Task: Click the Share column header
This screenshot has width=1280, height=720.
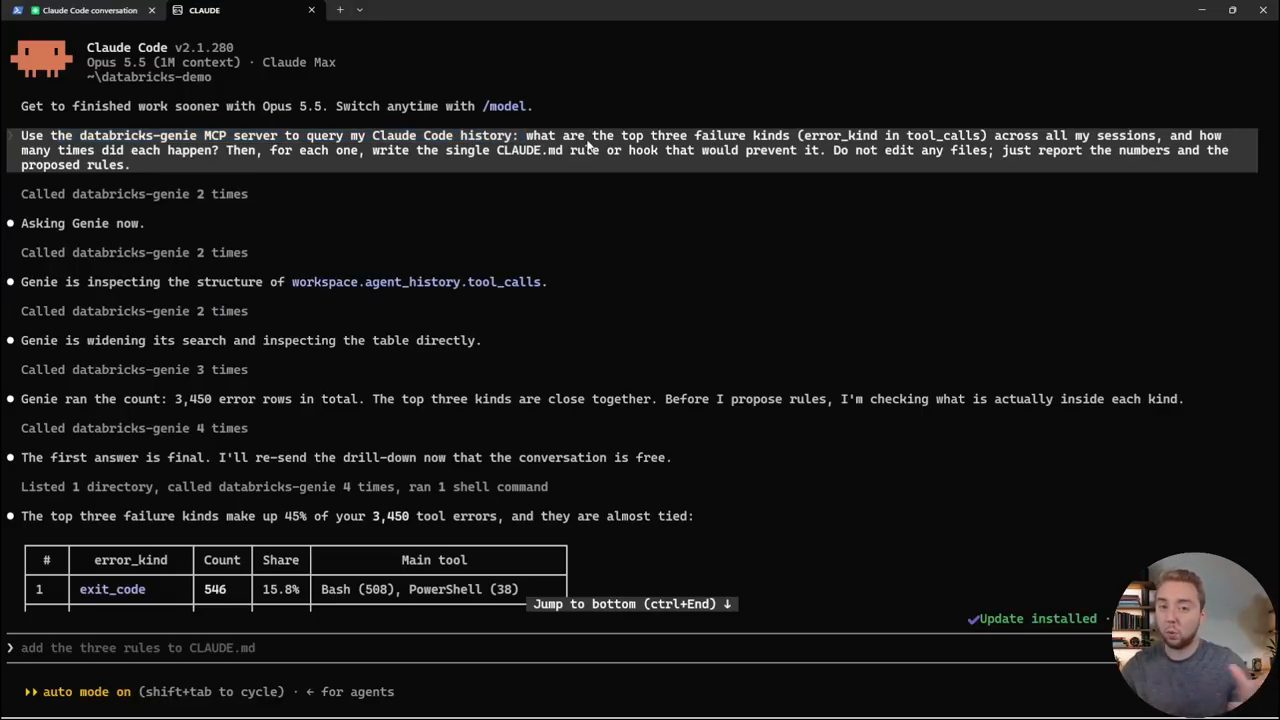Action: [x=281, y=560]
